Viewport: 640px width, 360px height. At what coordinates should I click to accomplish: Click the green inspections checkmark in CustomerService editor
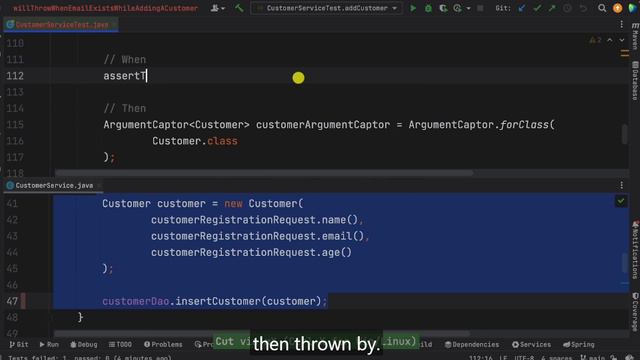(621, 201)
